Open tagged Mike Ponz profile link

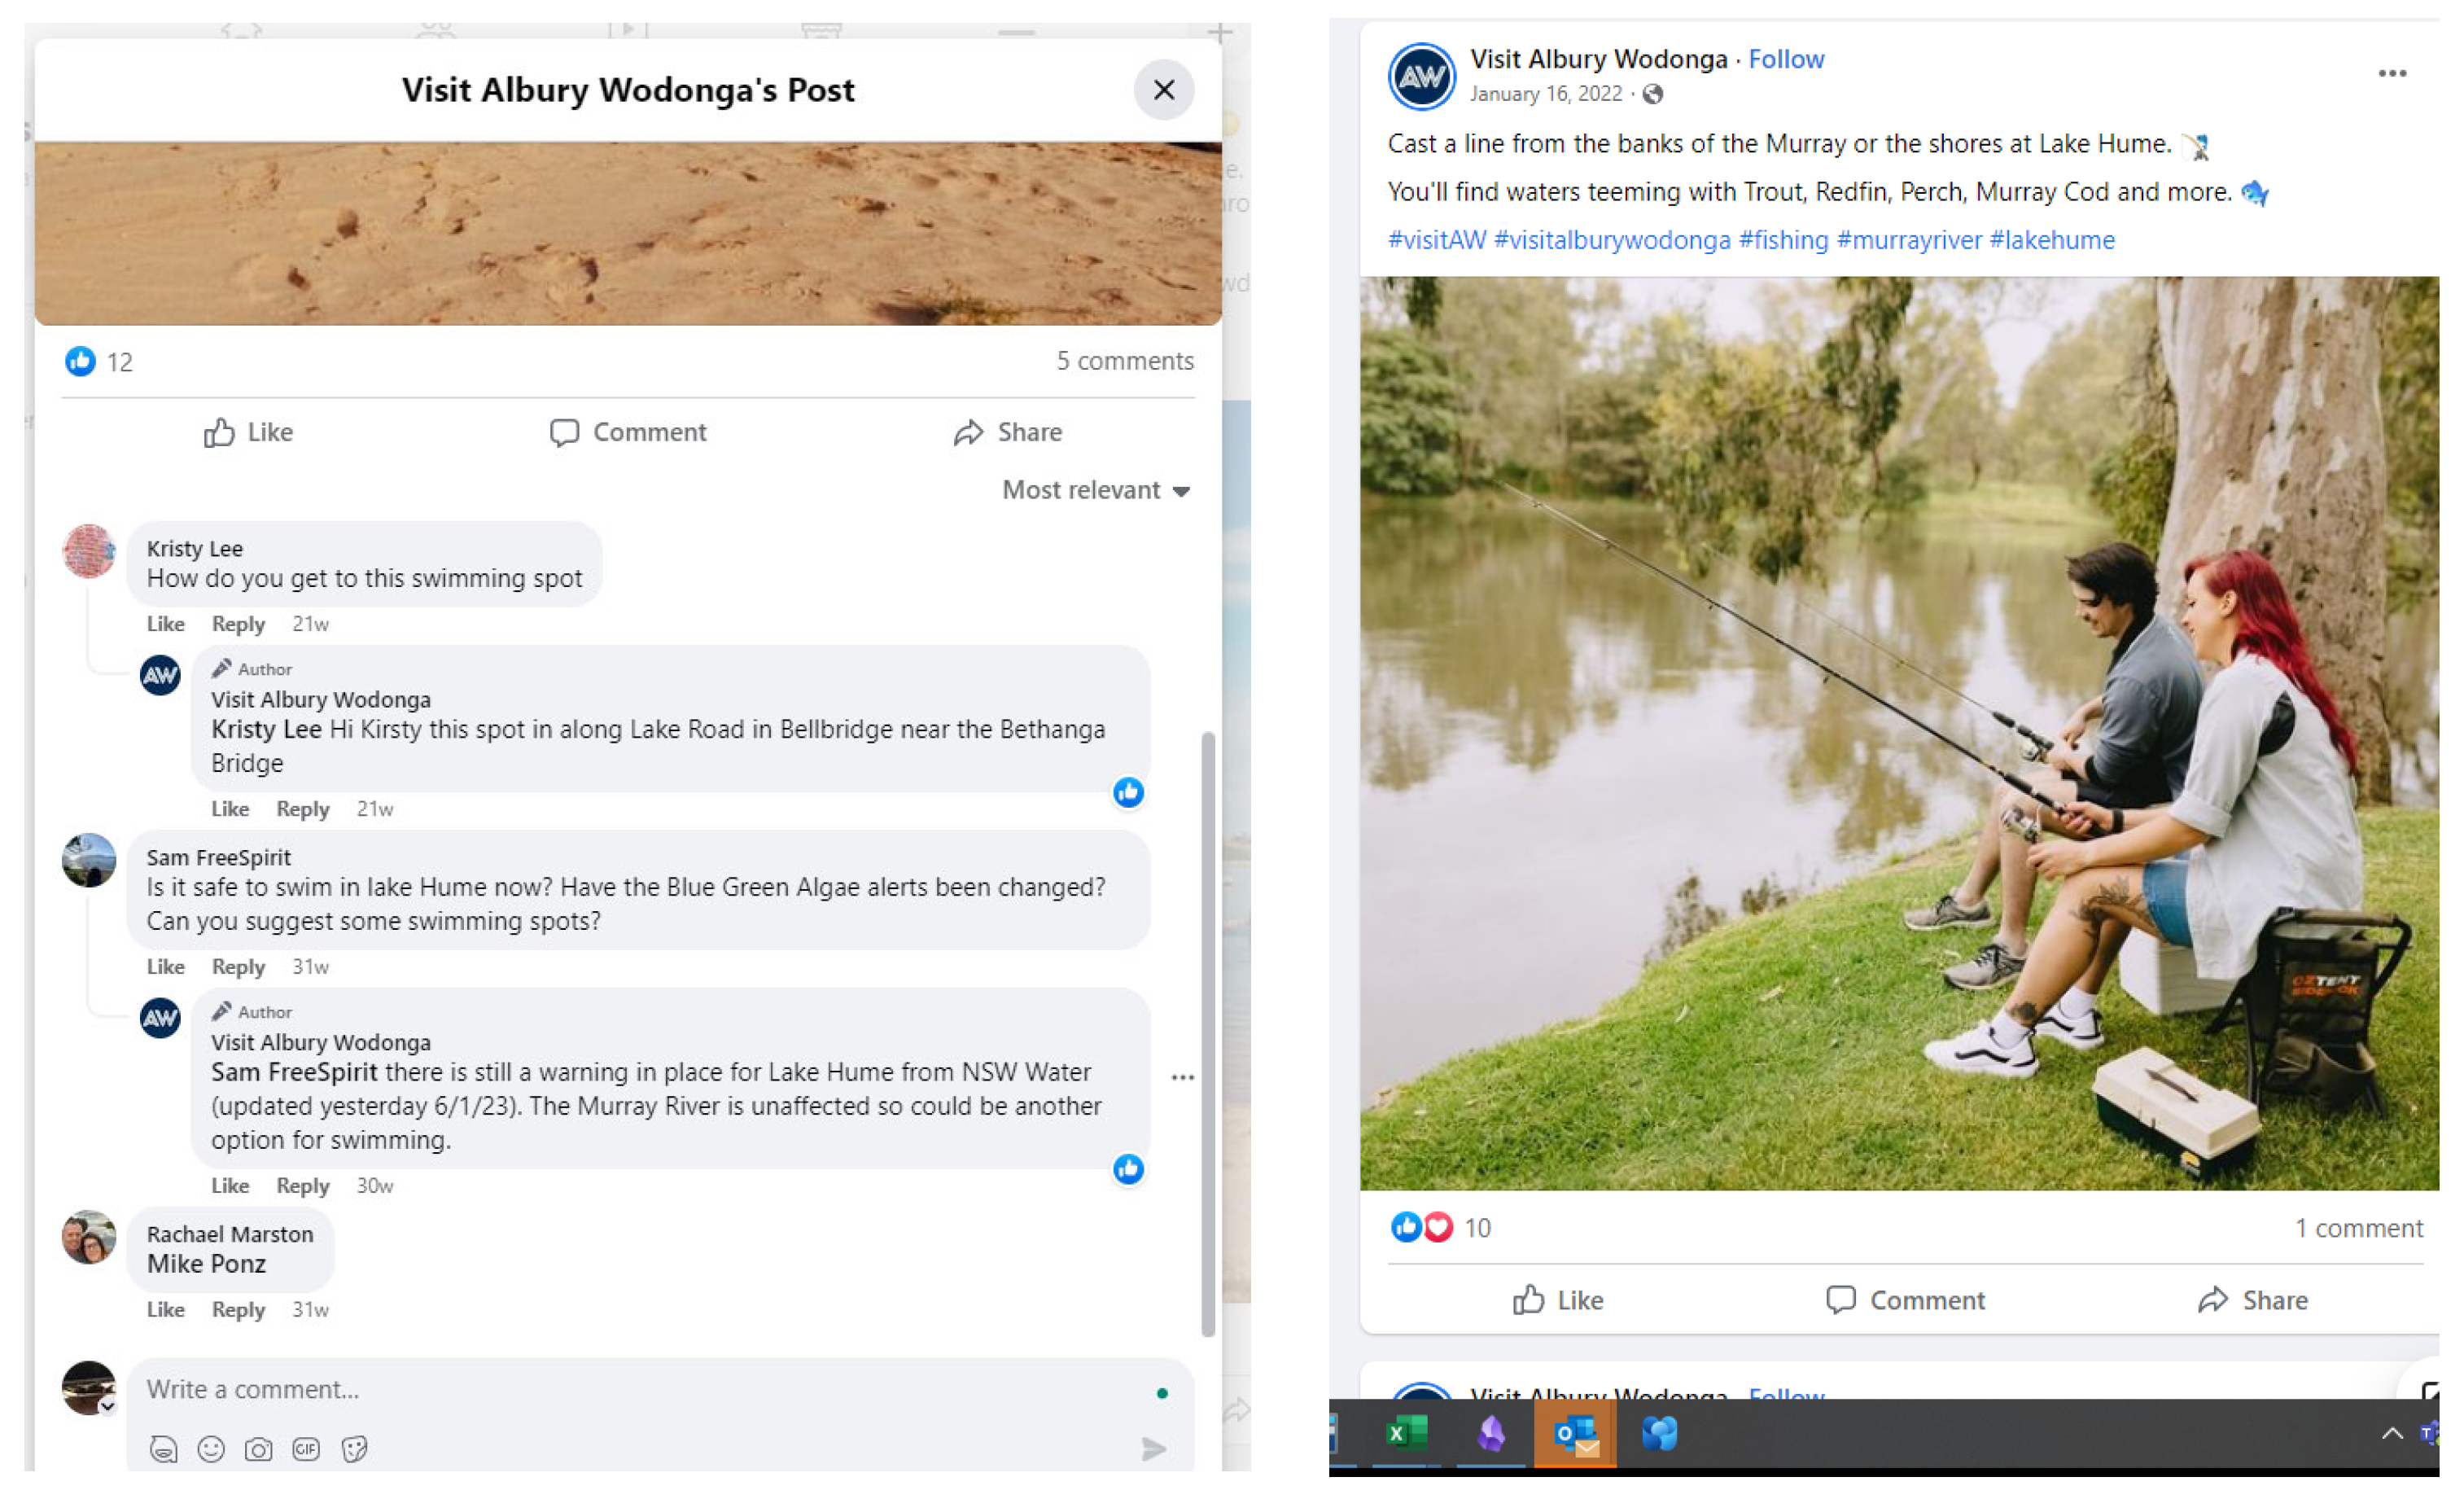pyautogui.click(x=206, y=1265)
